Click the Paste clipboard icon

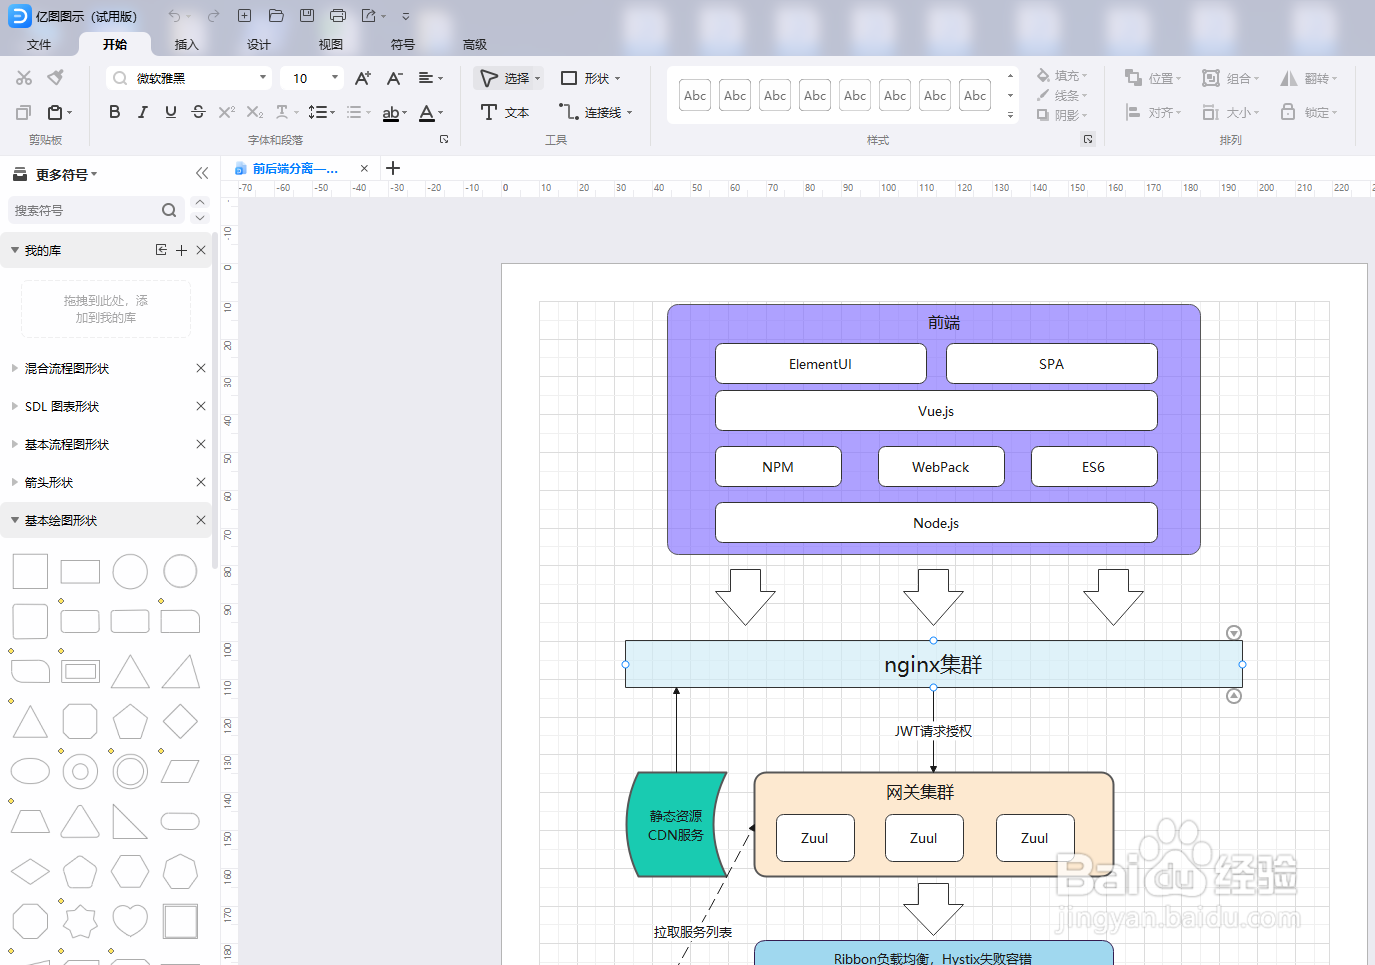[x=56, y=112]
